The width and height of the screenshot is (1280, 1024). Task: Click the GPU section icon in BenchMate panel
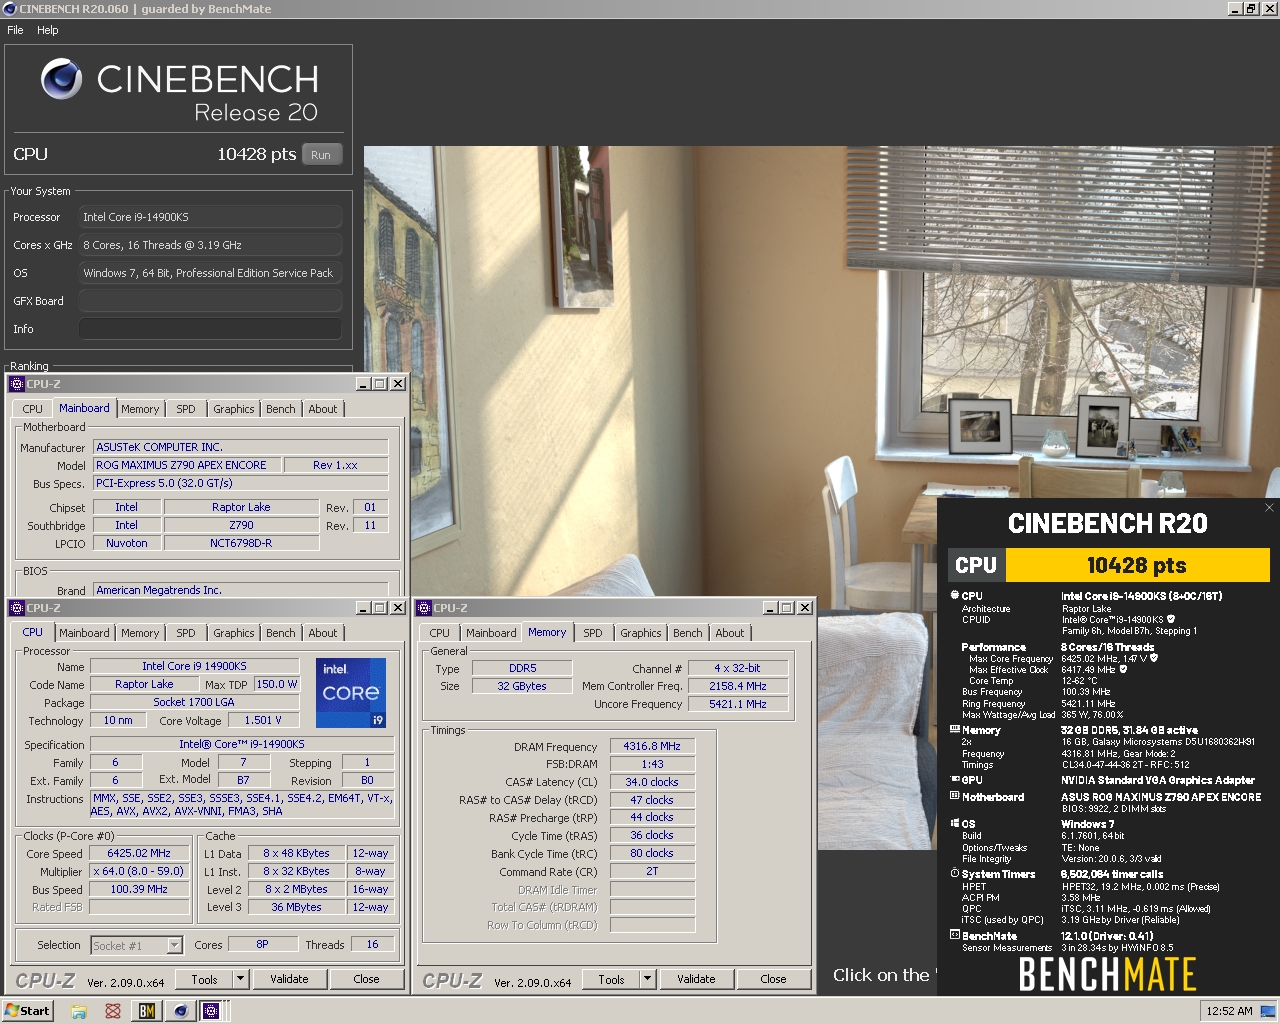click(955, 780)
